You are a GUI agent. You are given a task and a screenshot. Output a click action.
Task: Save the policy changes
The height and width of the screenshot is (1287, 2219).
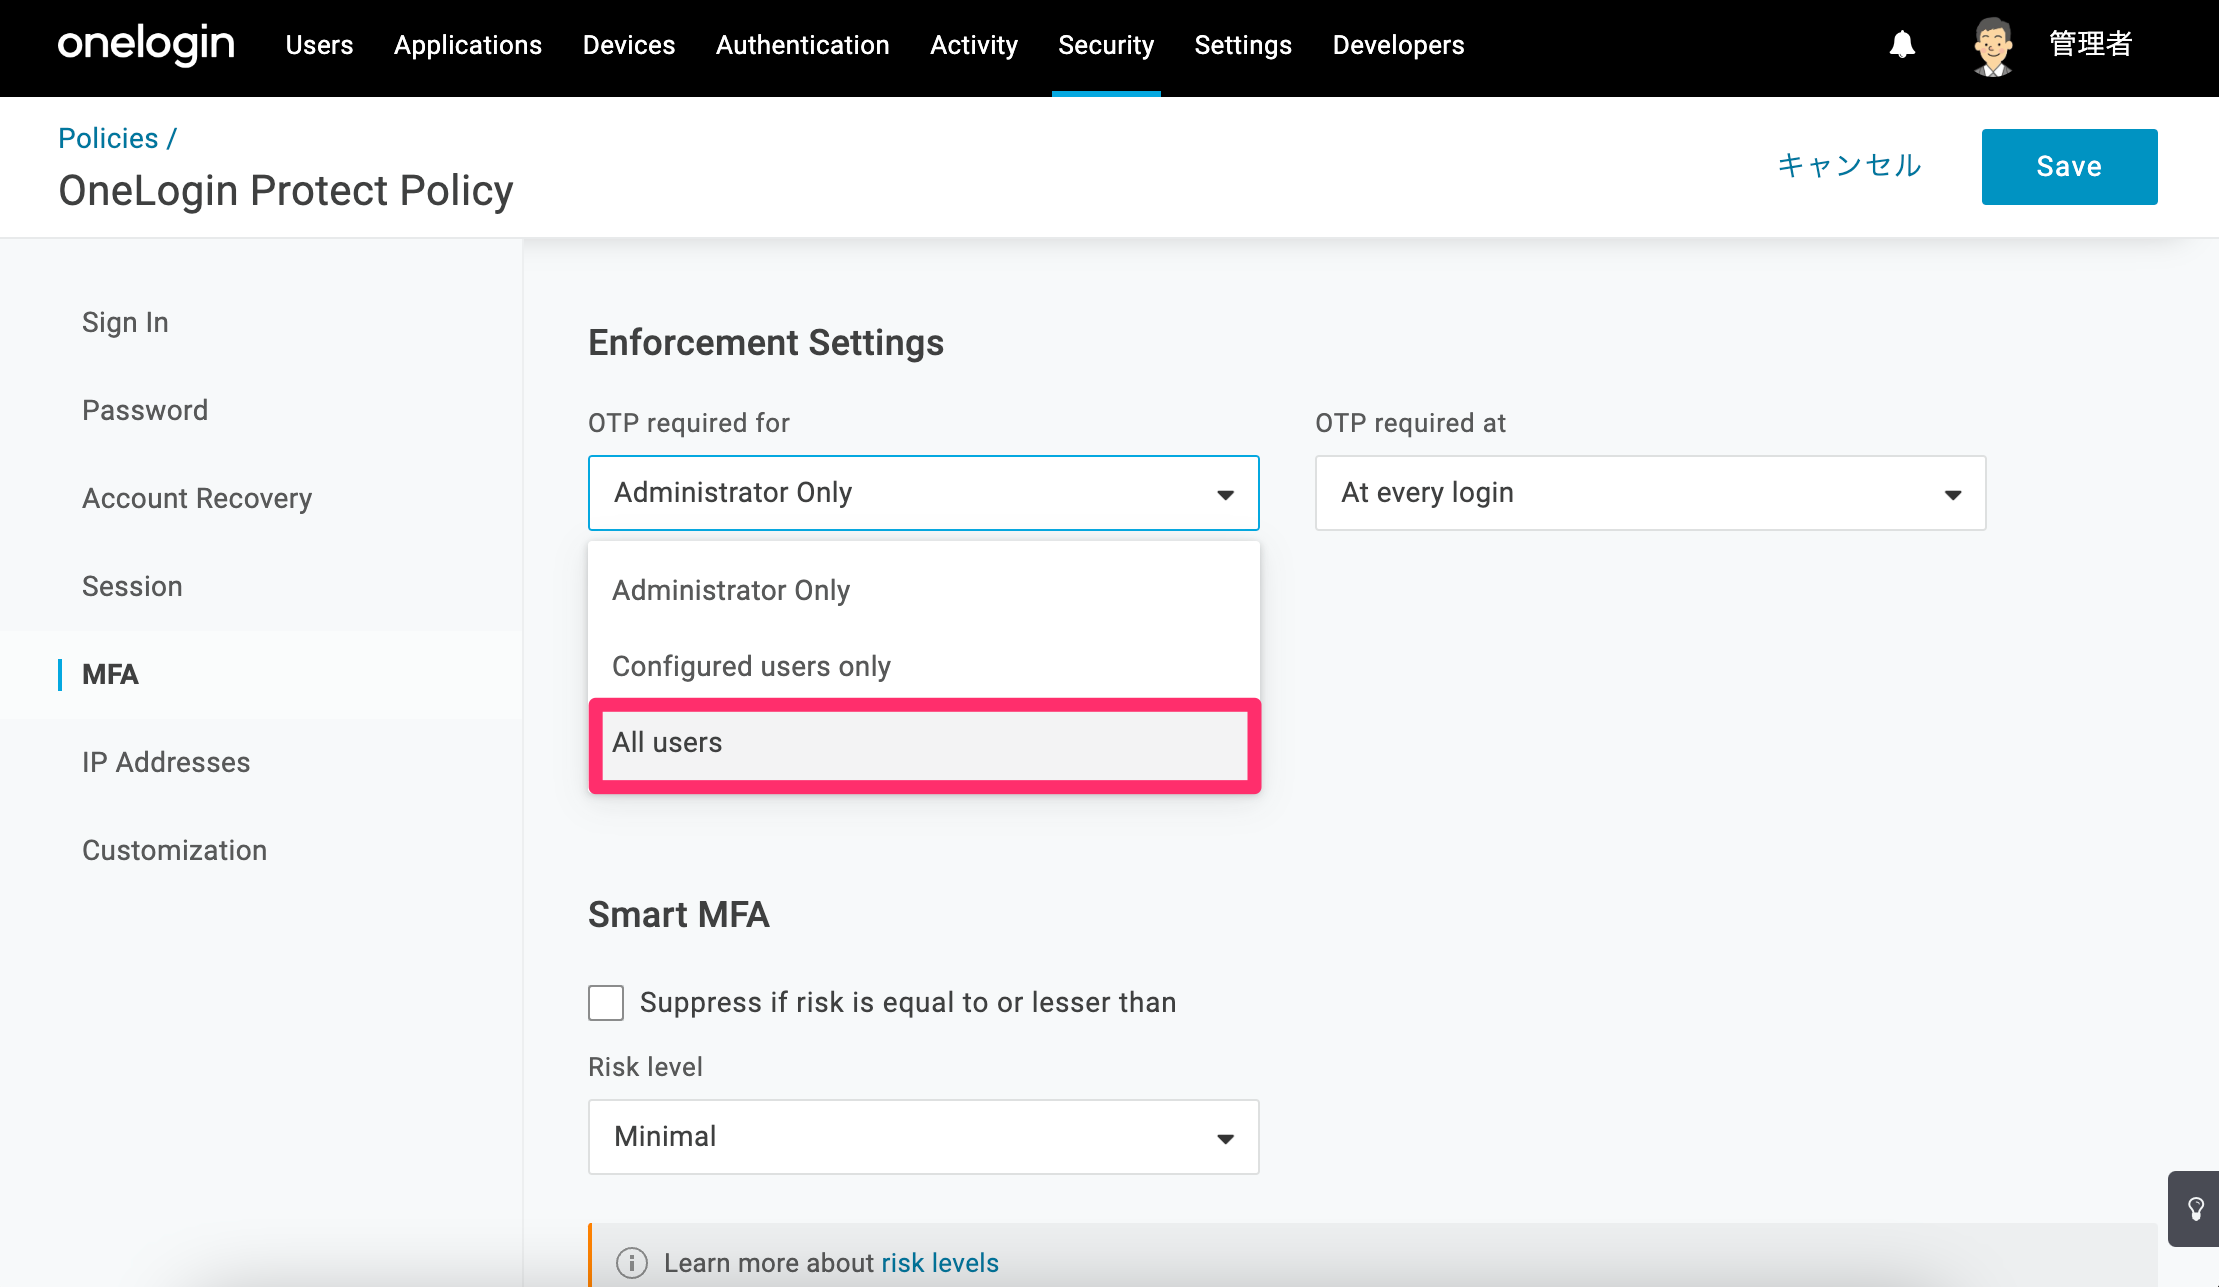(x=2070, y=167)
